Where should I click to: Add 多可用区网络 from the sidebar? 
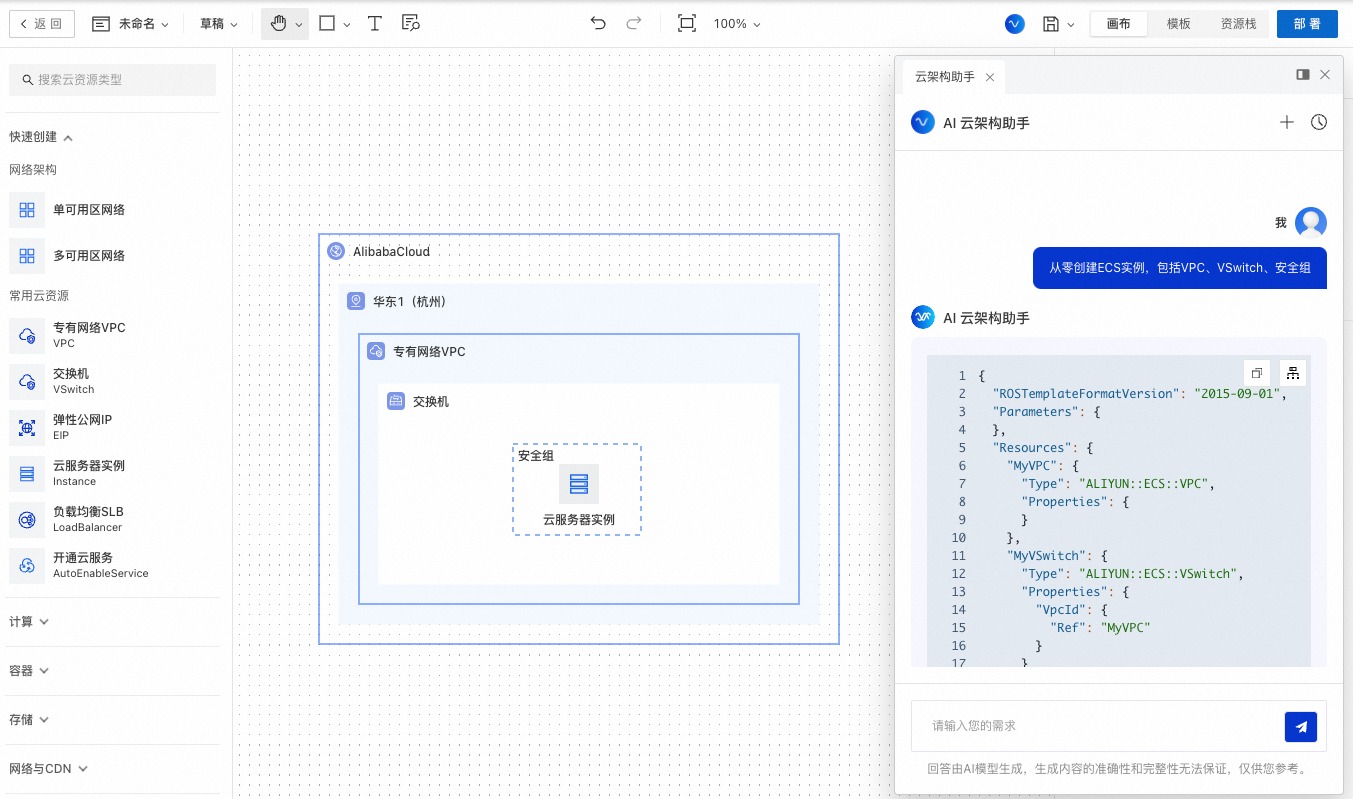pos(68,256)
